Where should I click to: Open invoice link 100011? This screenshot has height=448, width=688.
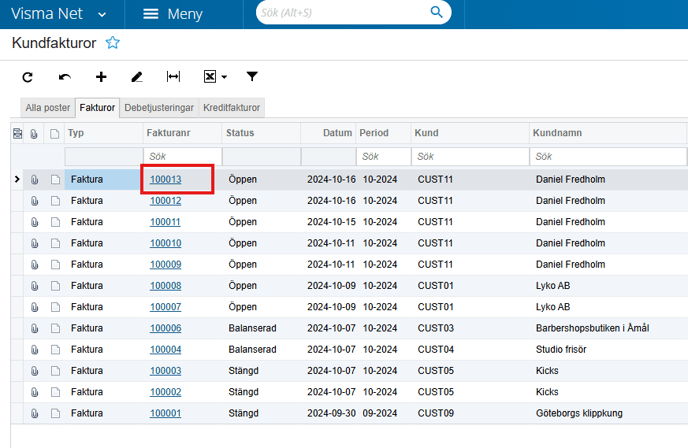coord(165,222)
